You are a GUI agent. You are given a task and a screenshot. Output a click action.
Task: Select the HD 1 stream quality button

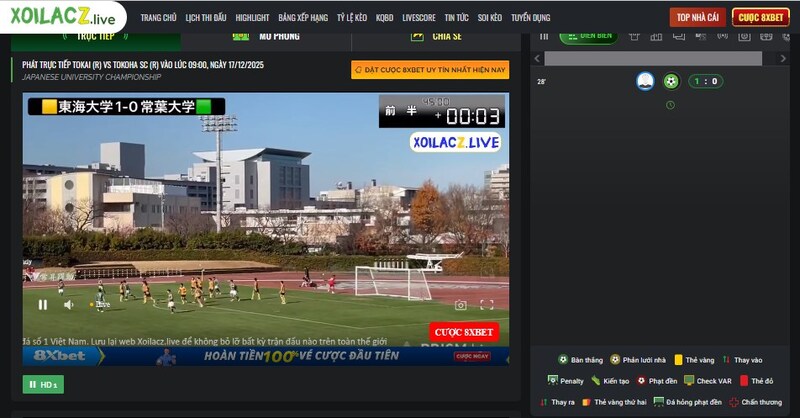(43, 384)
